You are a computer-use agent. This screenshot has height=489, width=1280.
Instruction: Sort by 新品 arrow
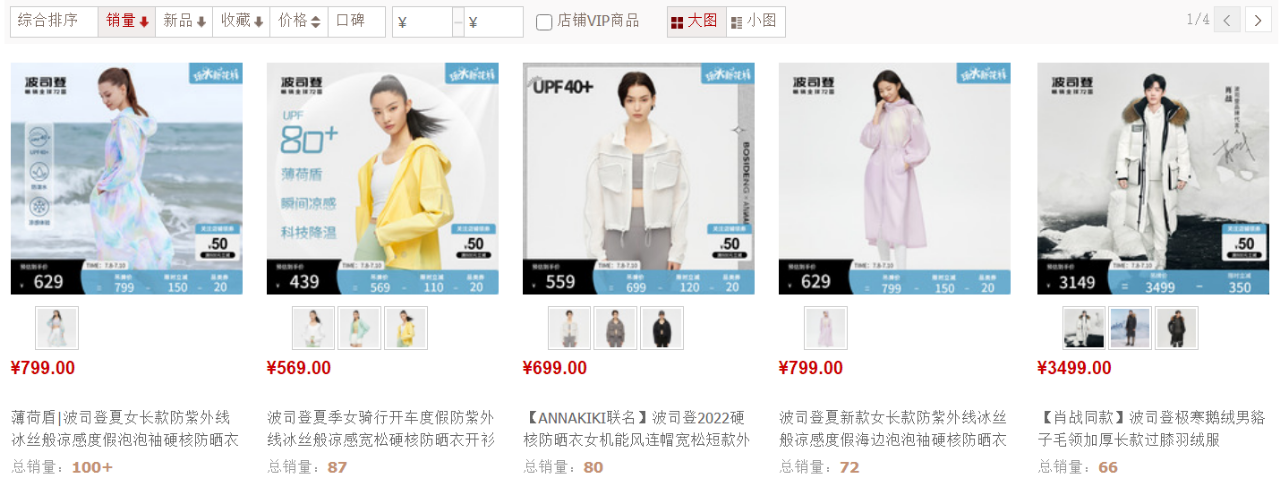pyautogui.click(x=184, y=21)
